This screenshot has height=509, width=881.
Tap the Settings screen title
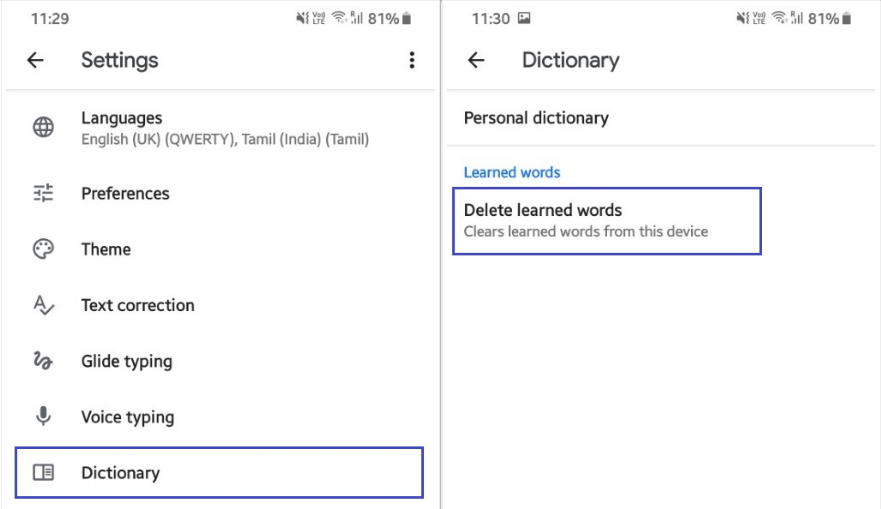coord(120,60)
